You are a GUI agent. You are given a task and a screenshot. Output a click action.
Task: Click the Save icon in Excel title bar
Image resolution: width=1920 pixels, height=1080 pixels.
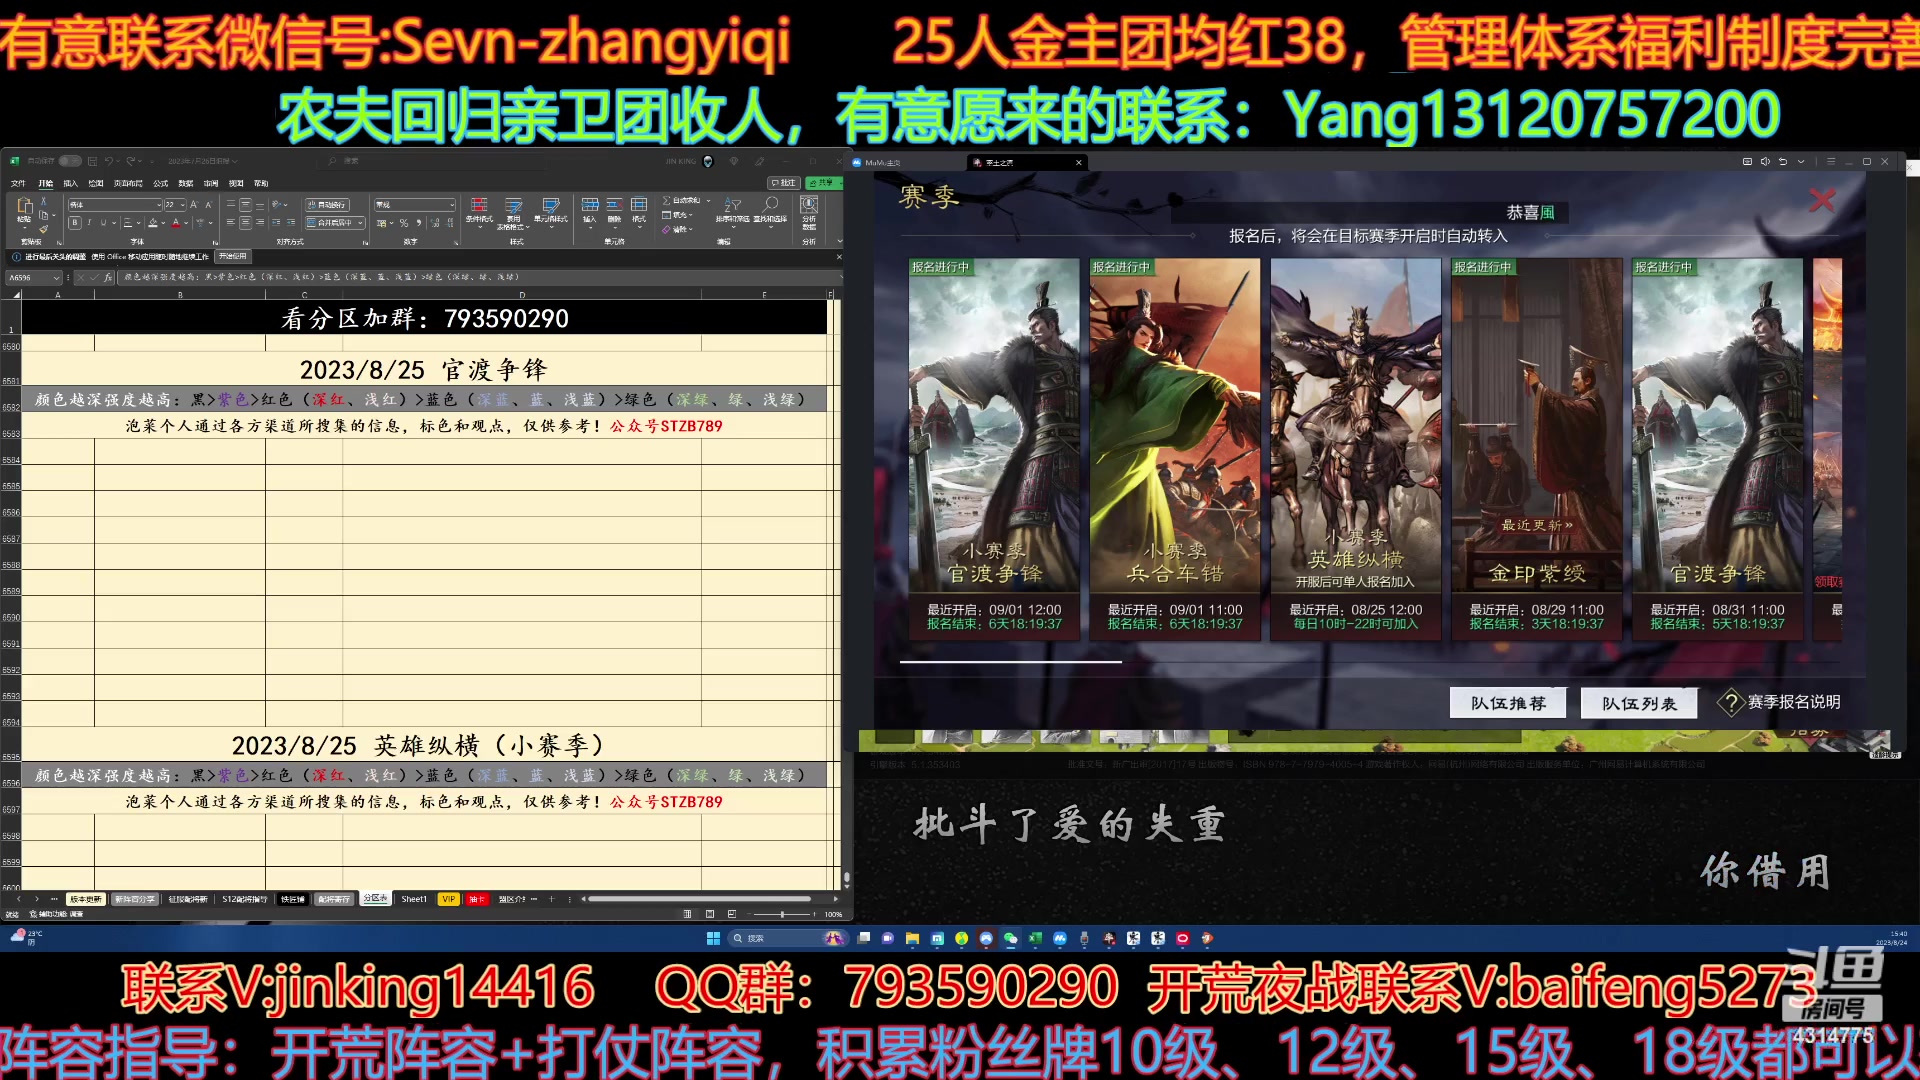click(92, 161)
